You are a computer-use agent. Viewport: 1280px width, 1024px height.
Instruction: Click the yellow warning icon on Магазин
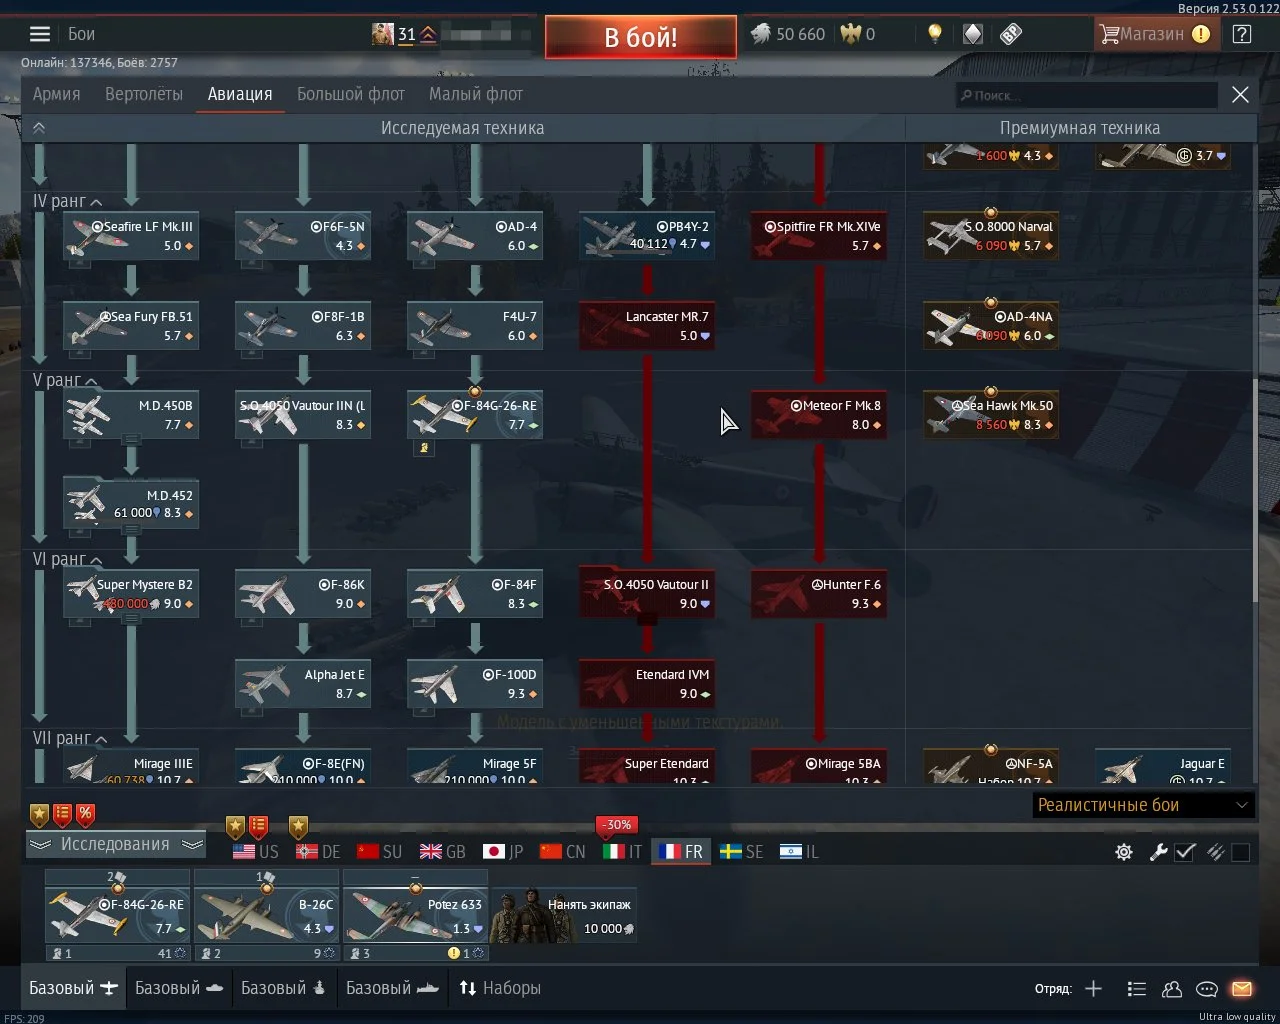tap(1201, 34)
